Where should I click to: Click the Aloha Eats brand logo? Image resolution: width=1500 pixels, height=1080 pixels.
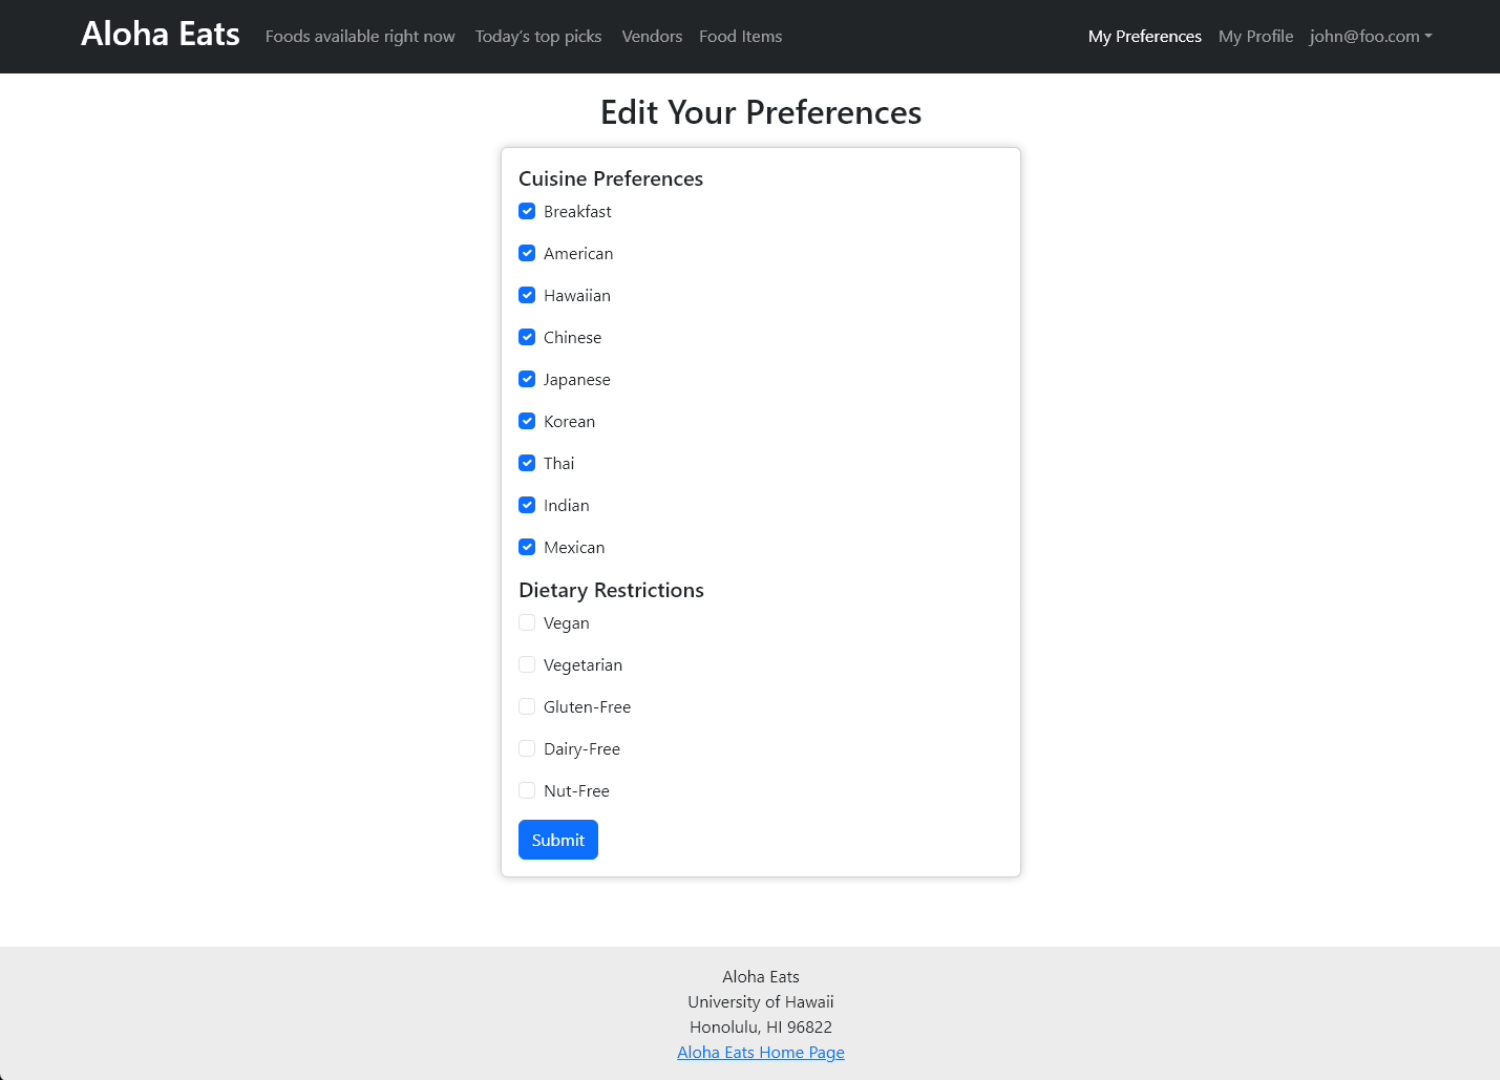tap(160, 34)
